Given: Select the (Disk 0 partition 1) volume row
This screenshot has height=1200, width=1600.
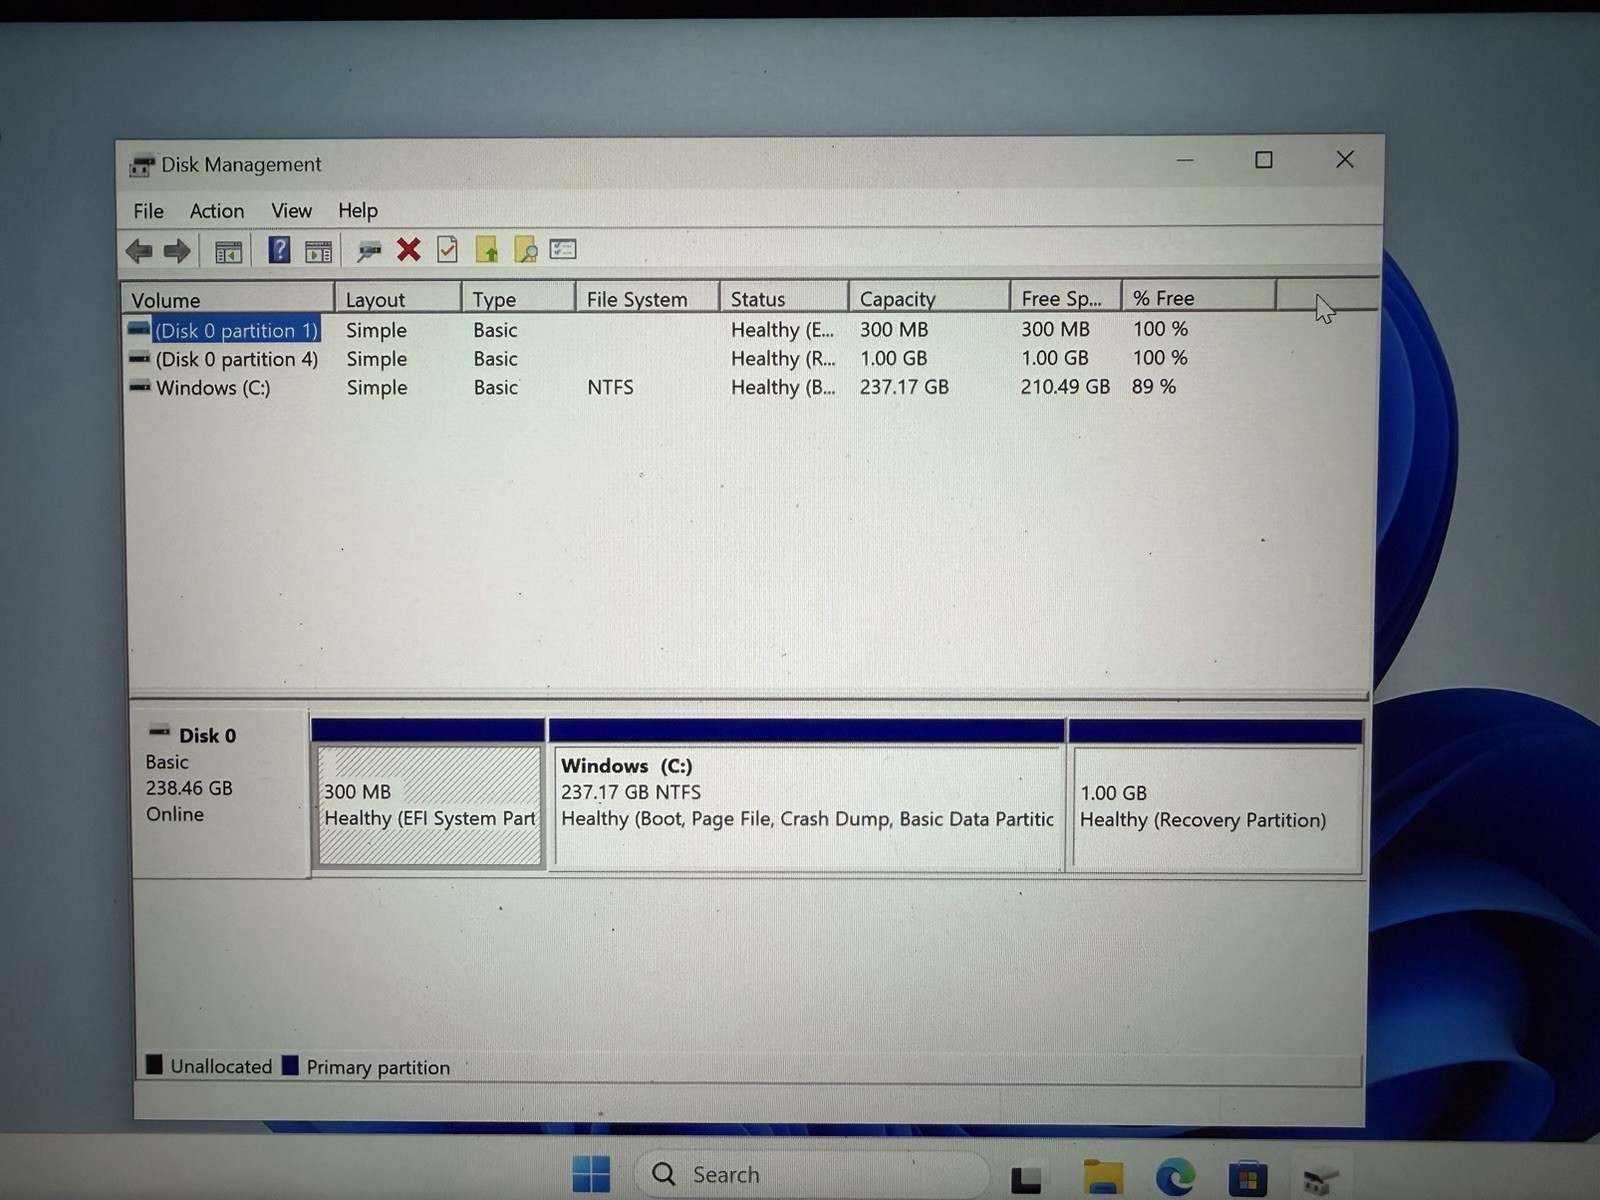Looking at the screenshot, I should tap(236, 330).
